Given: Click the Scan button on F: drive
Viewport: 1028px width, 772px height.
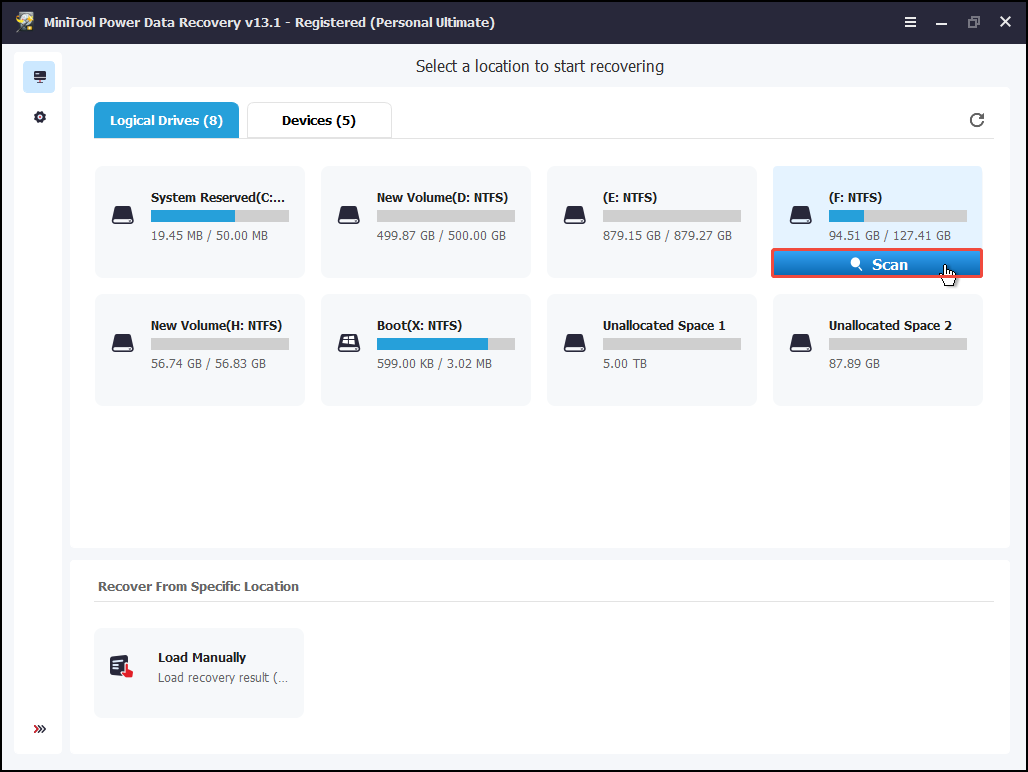Looking at the screenshot, I should click(x=877, y=264).
